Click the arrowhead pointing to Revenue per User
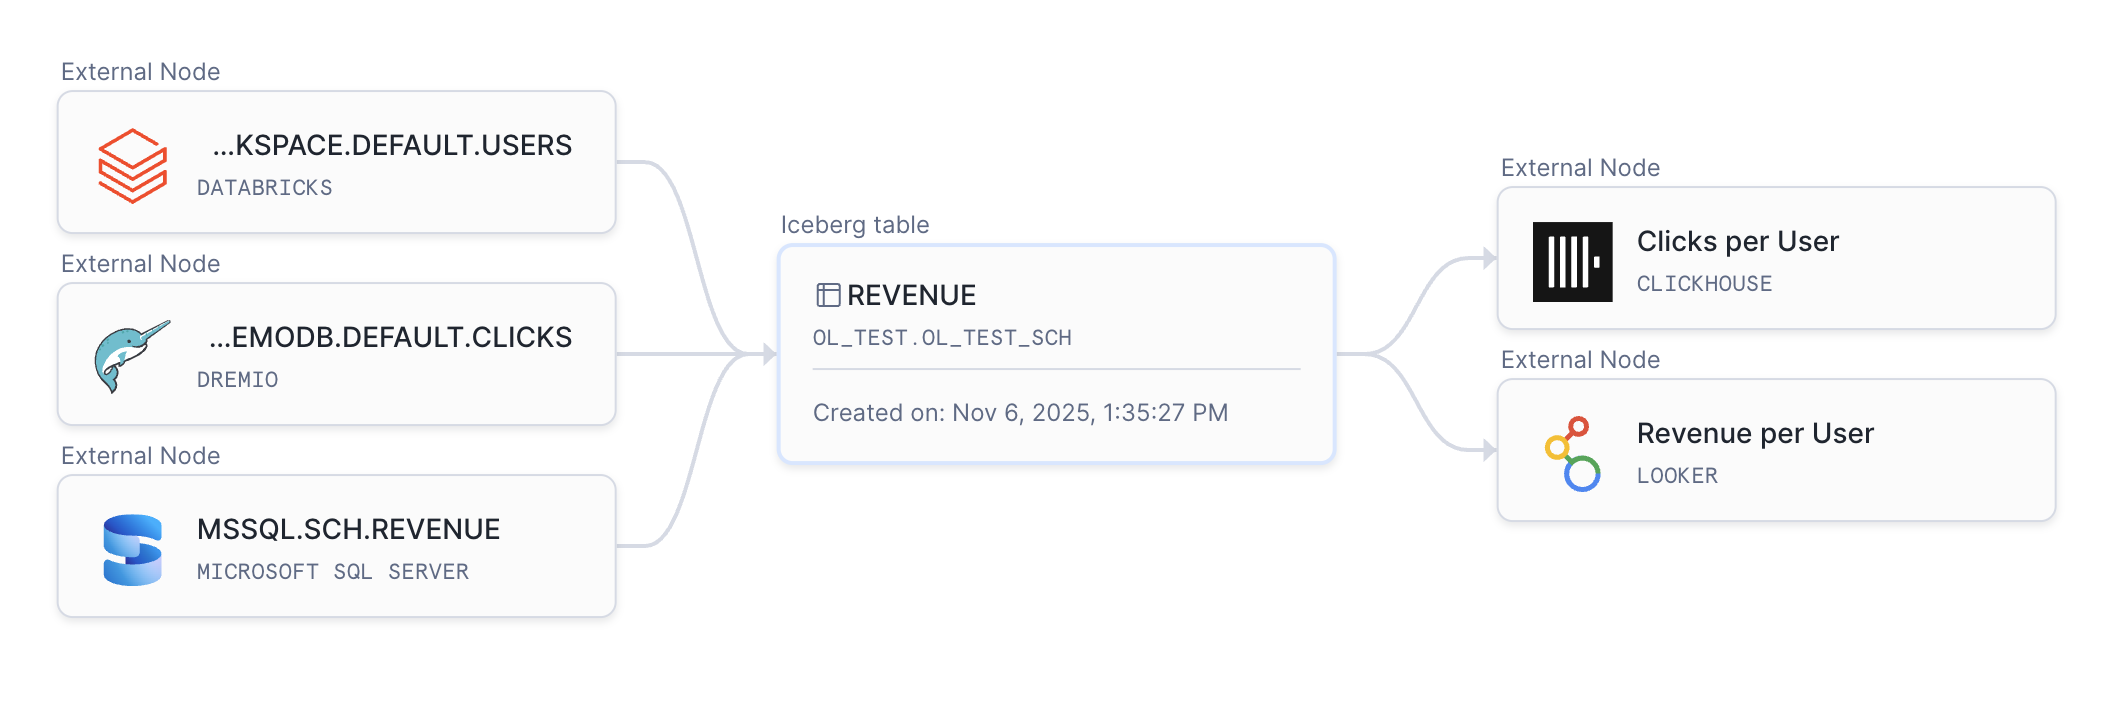The height and width of the screenshot is (724, 2124). (1489, 451)
